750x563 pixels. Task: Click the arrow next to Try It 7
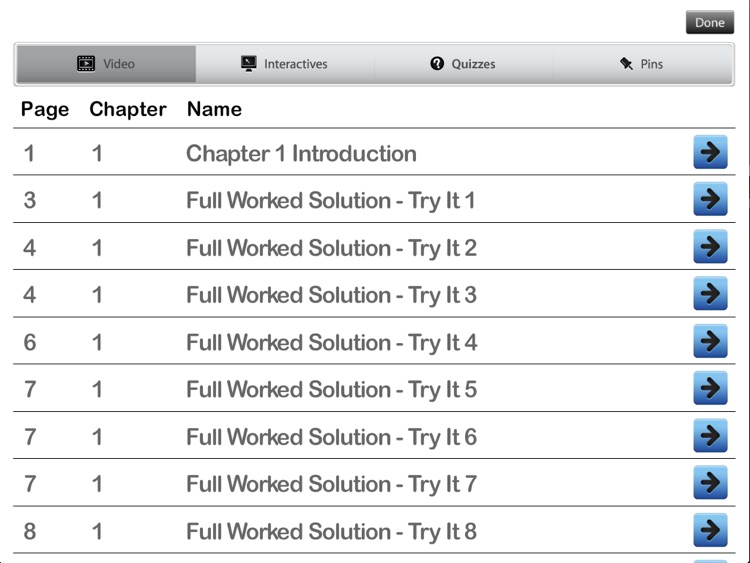click(x=710, y=483)
